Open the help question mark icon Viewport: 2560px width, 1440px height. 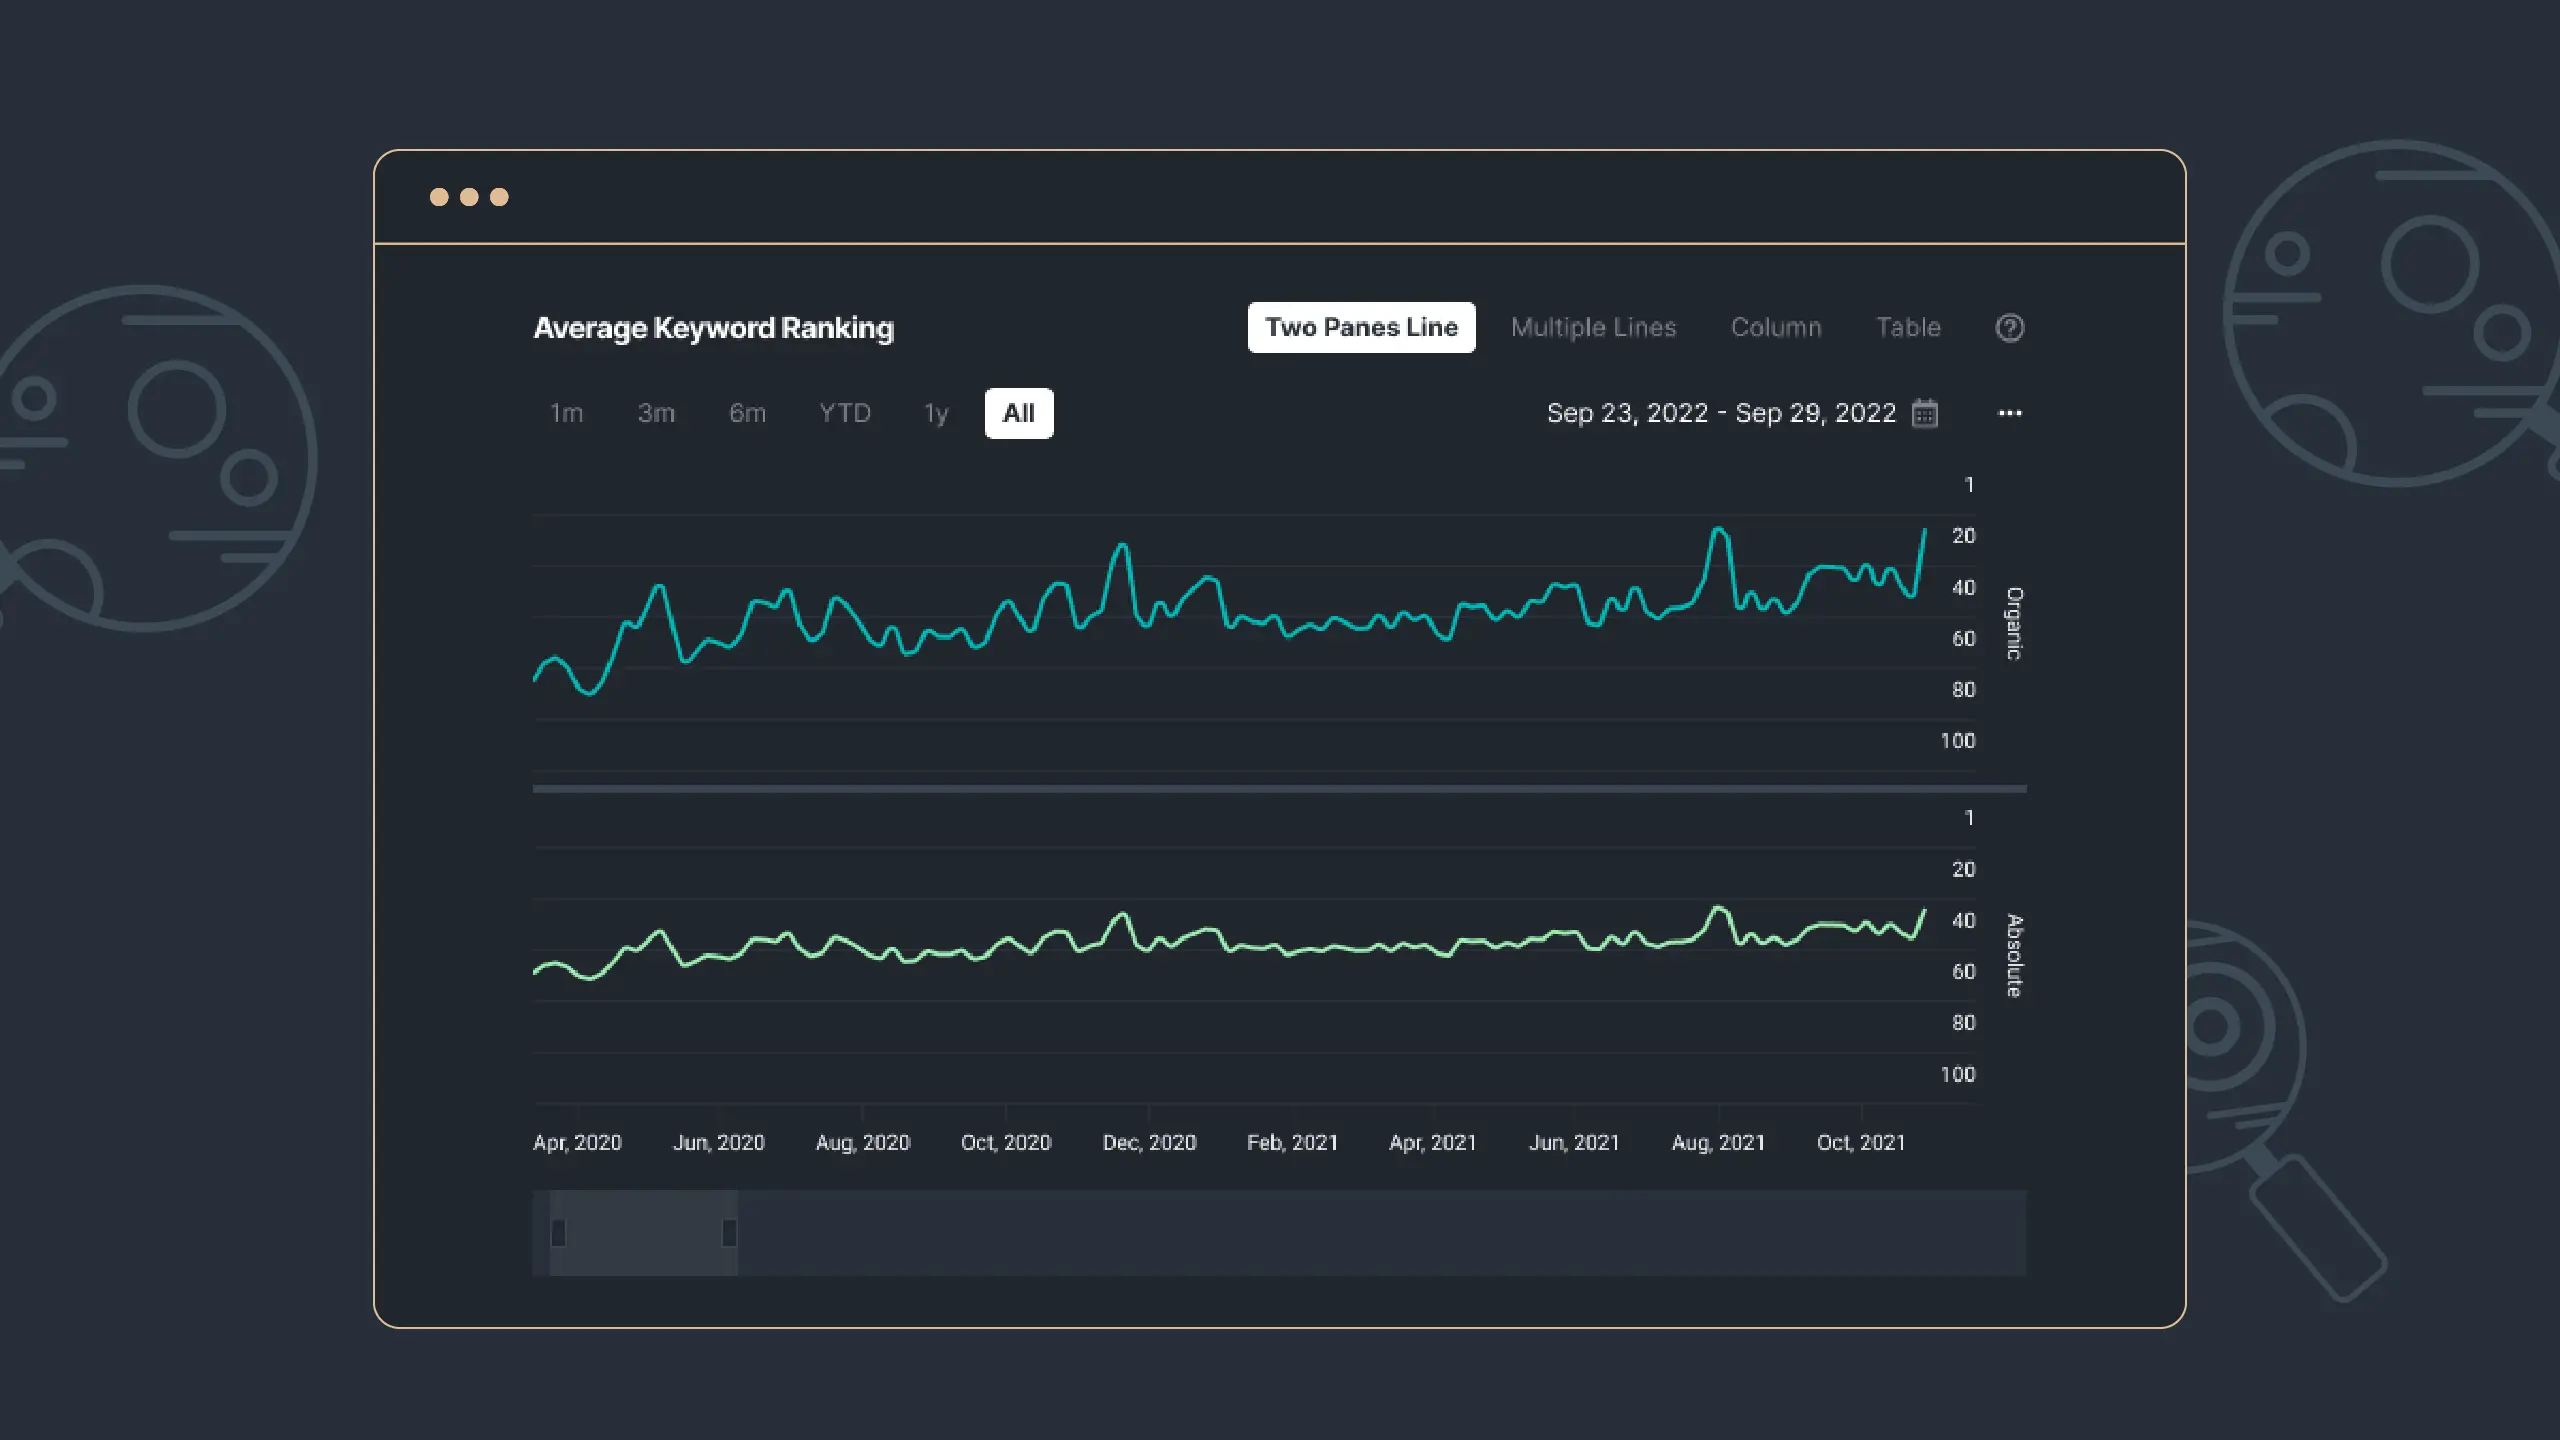click(x=2009, y=328)
